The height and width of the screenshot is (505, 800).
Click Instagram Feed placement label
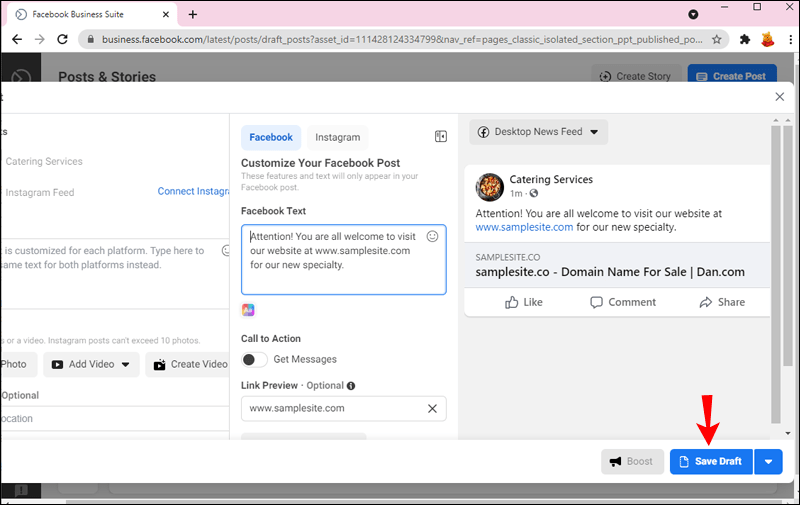point(40,192)
